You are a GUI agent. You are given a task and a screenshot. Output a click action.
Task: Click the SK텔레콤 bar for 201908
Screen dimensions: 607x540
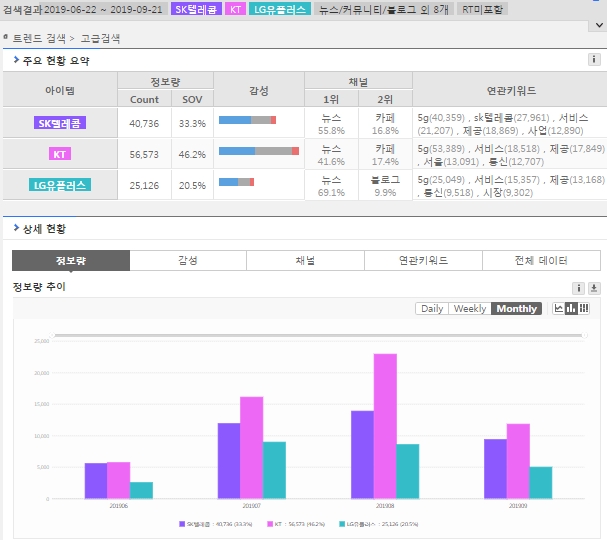coord(362,455)
